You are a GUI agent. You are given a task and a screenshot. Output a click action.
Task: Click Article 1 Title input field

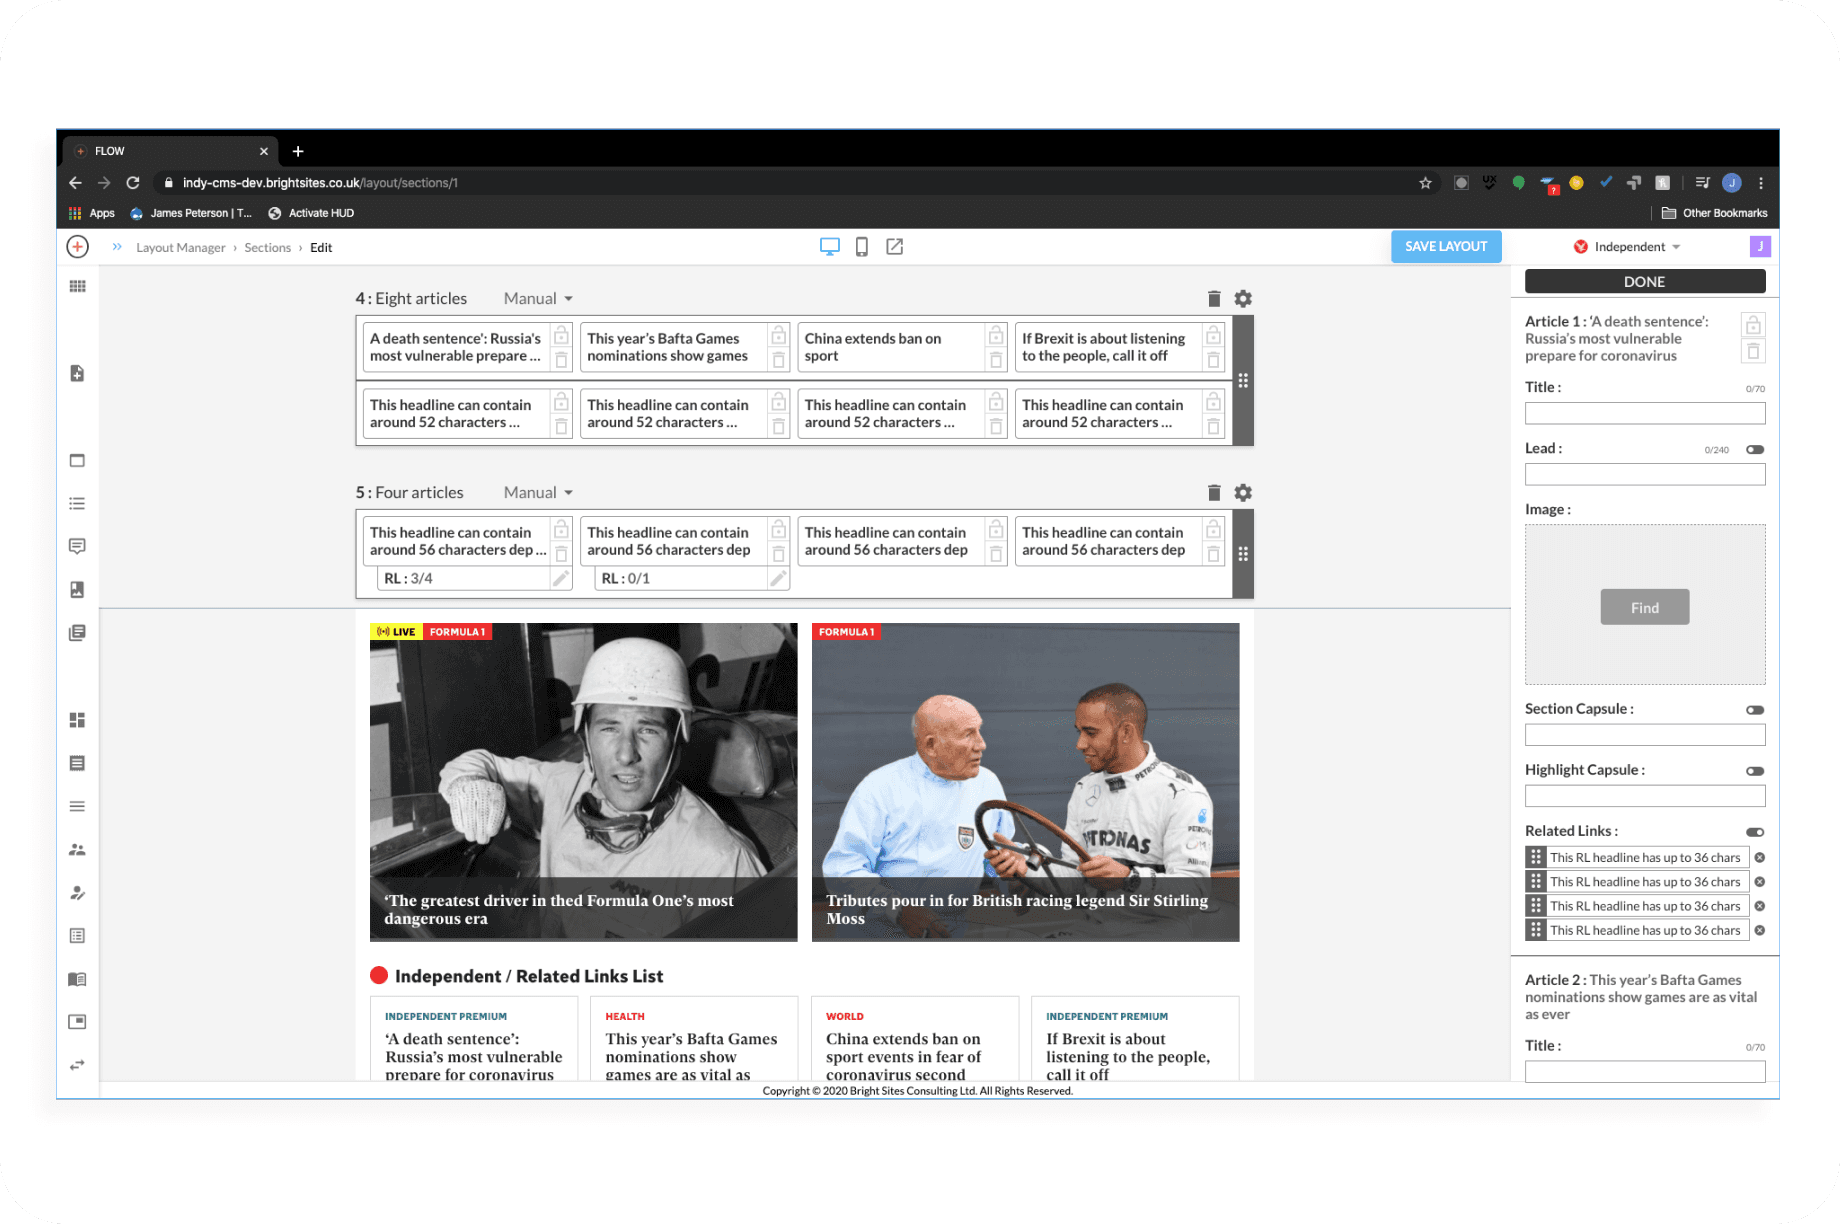pos(1645,413)
